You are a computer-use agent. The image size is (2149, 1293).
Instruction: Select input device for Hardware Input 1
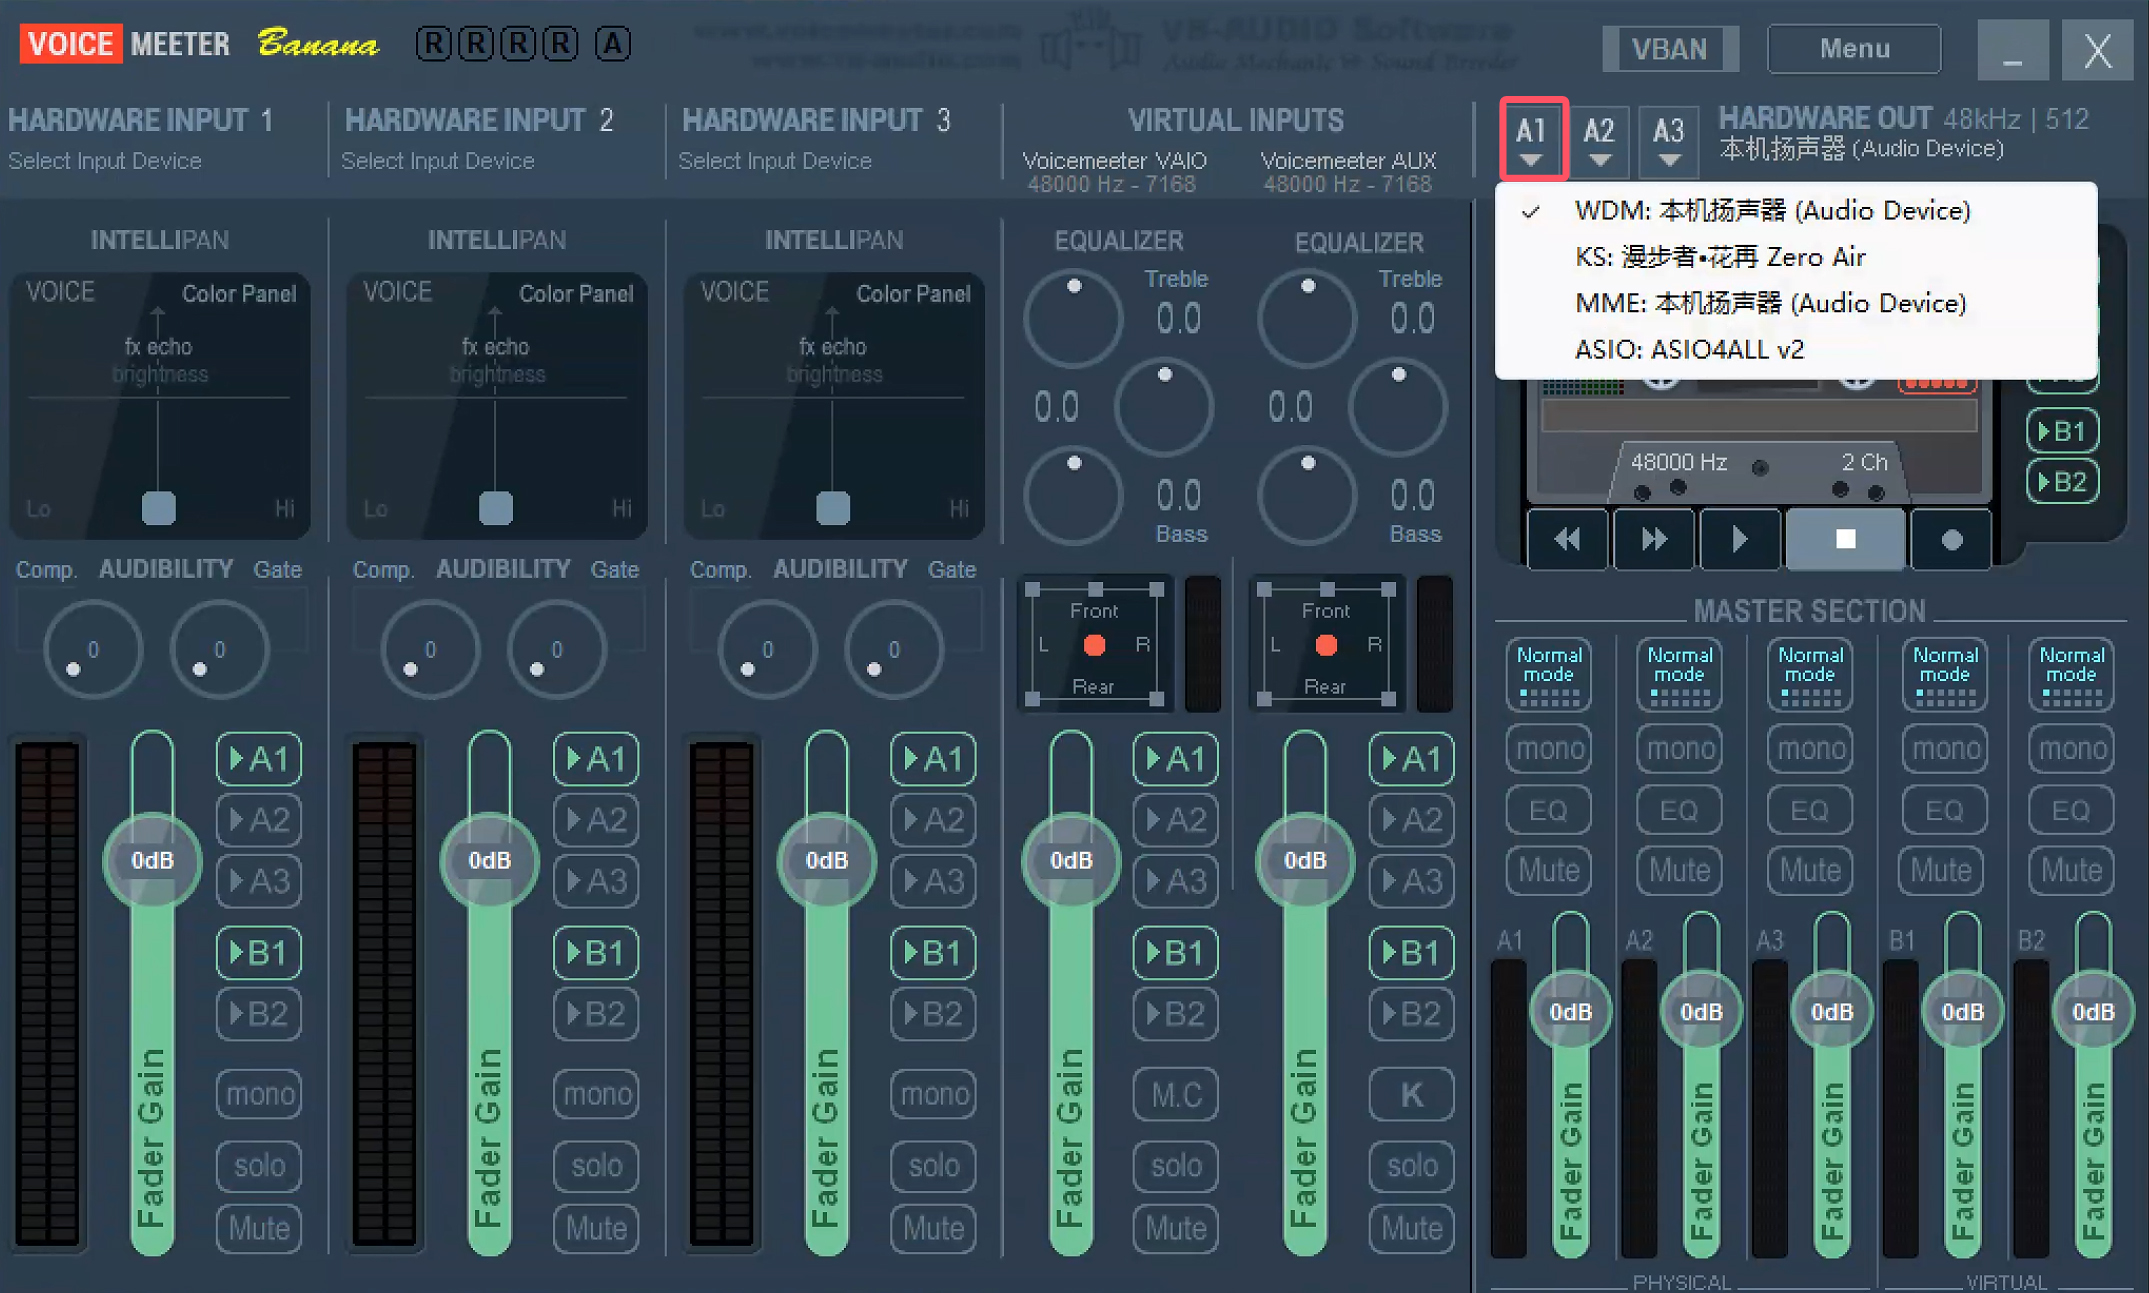click(105, 161)
